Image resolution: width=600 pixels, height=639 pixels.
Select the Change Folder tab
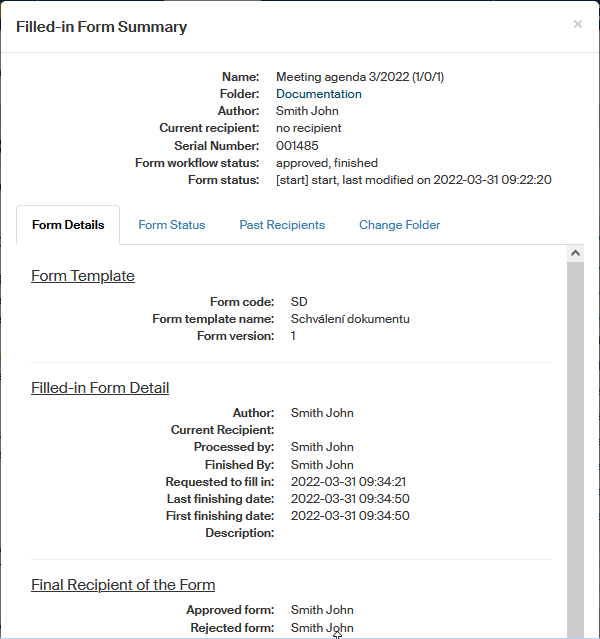point(399,225)
